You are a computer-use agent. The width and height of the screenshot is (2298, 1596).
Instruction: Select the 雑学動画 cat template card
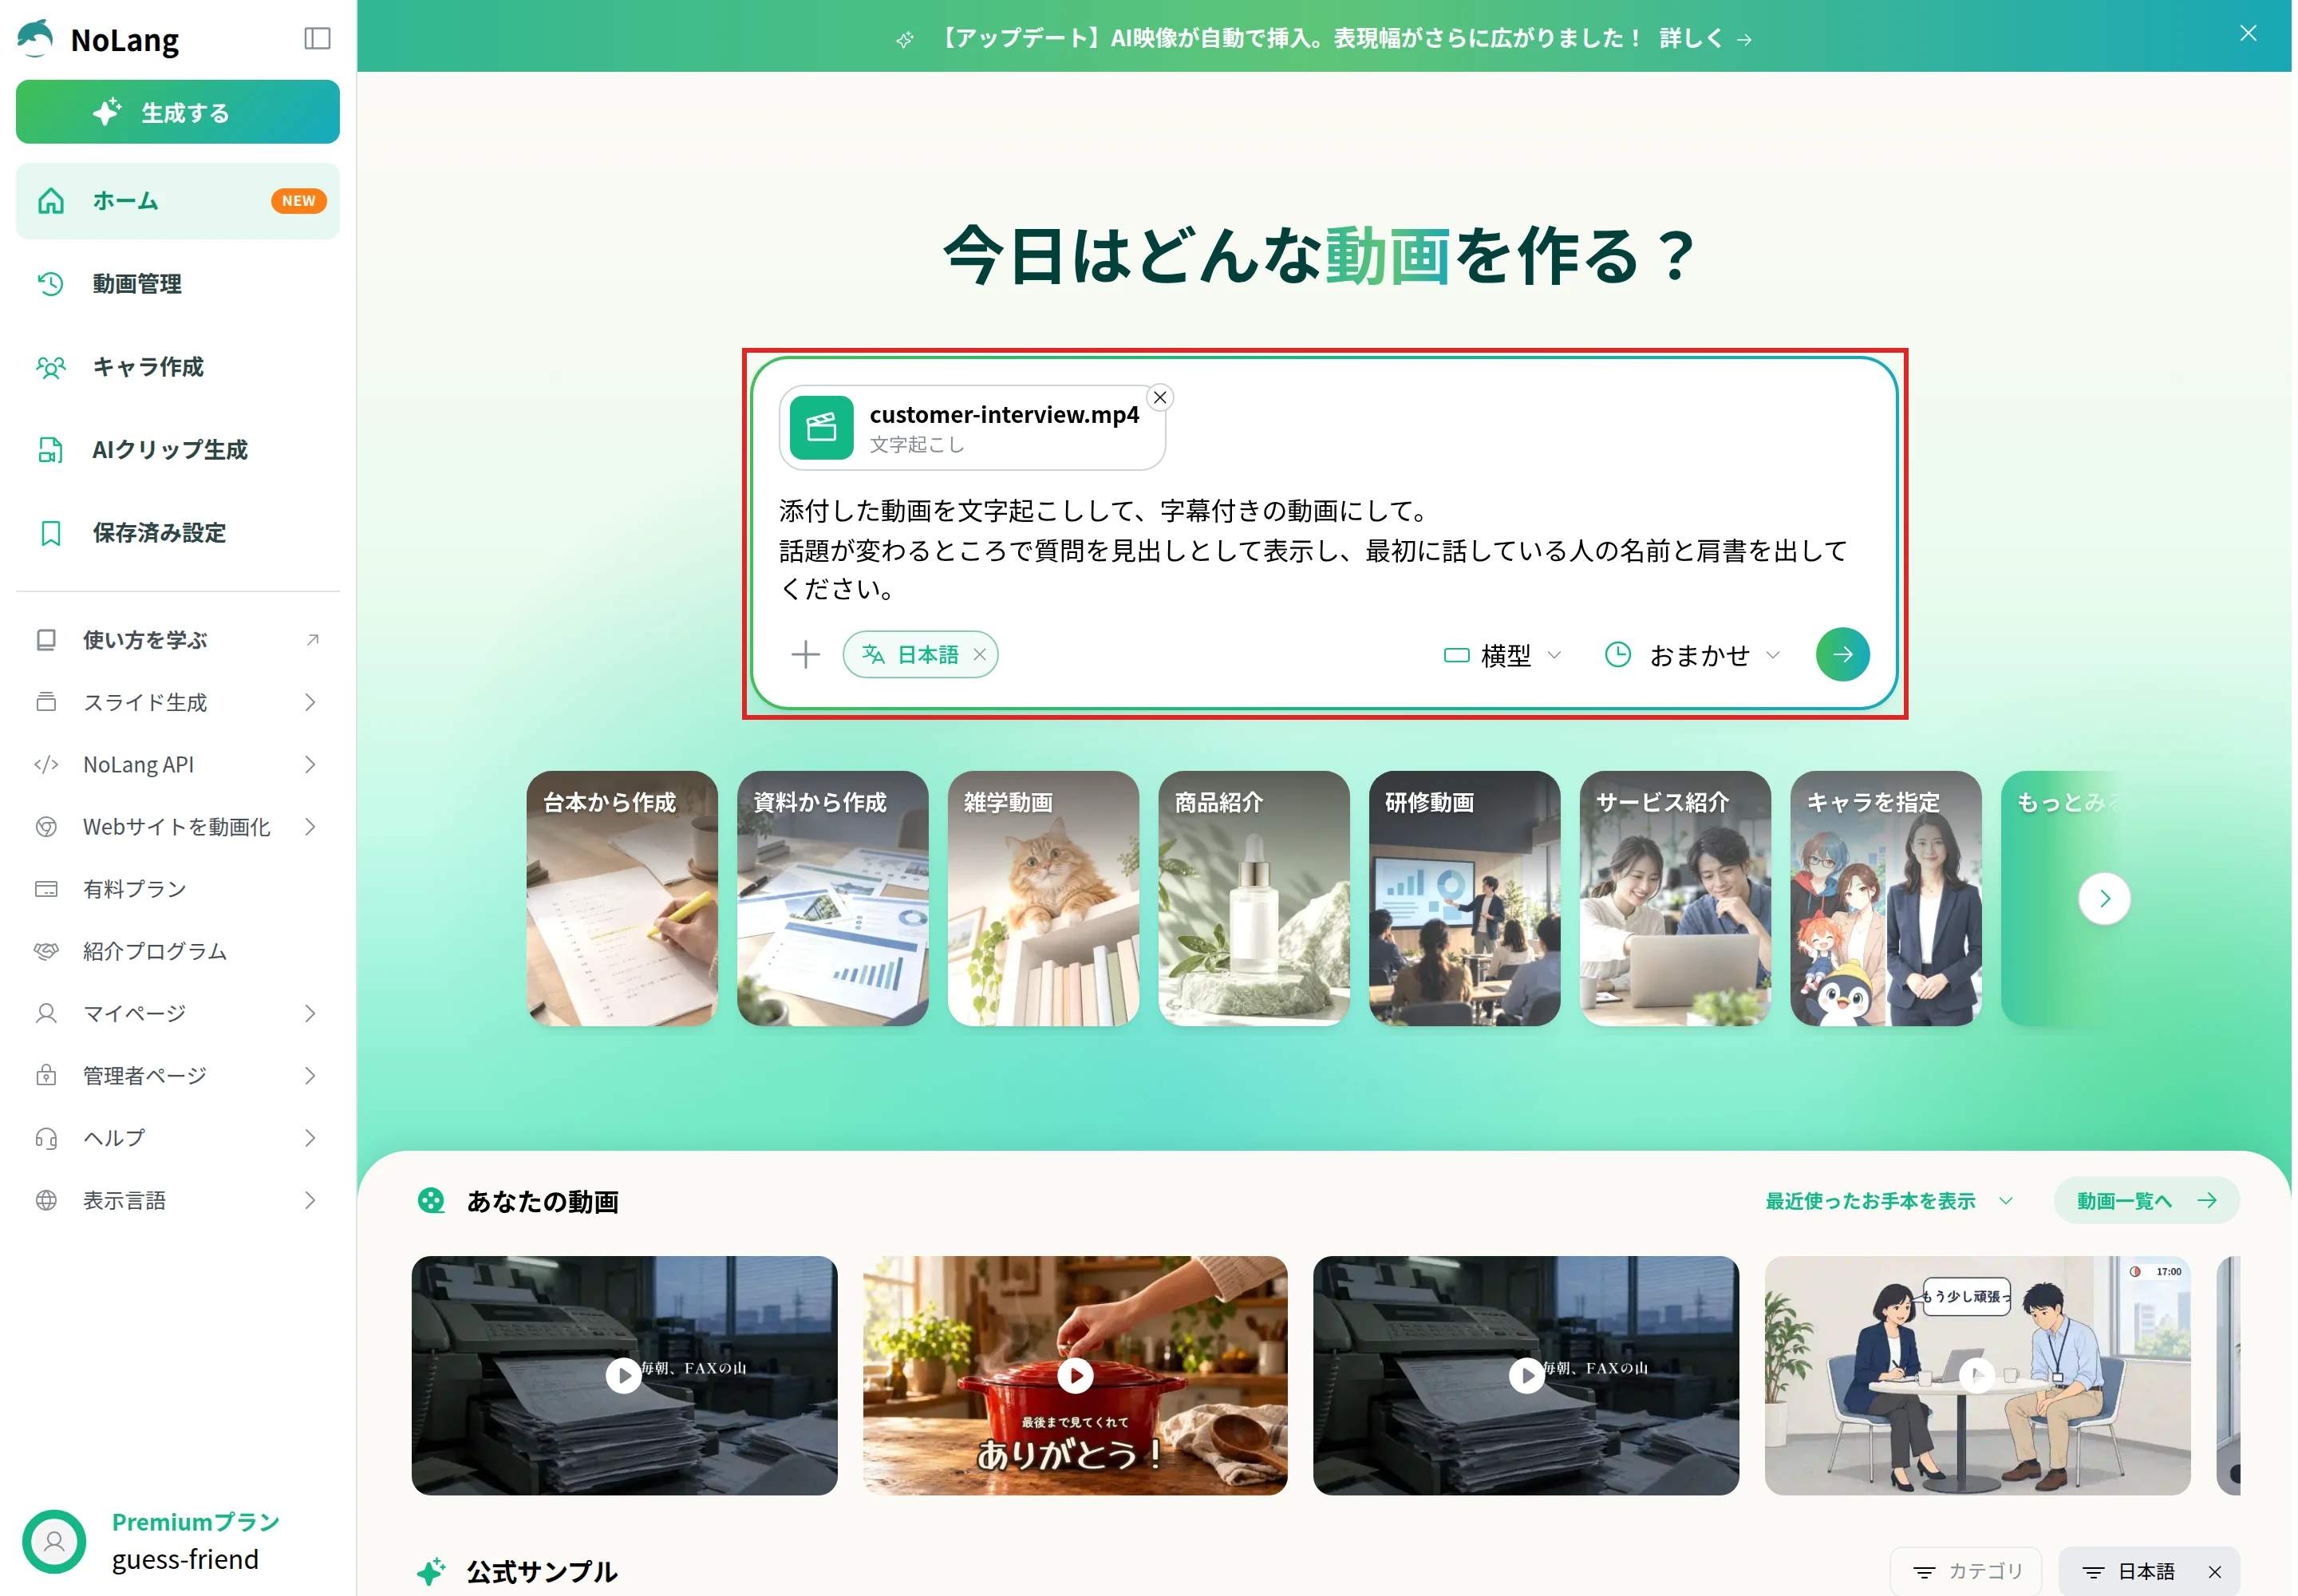(1043, 898)
